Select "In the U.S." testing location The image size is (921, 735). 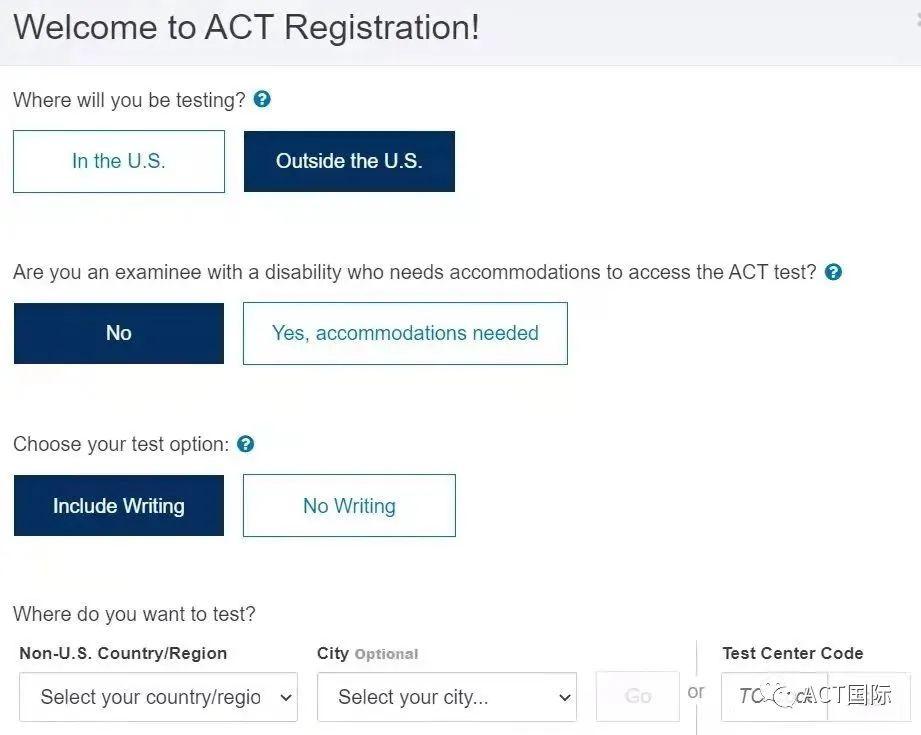point(118,161)
